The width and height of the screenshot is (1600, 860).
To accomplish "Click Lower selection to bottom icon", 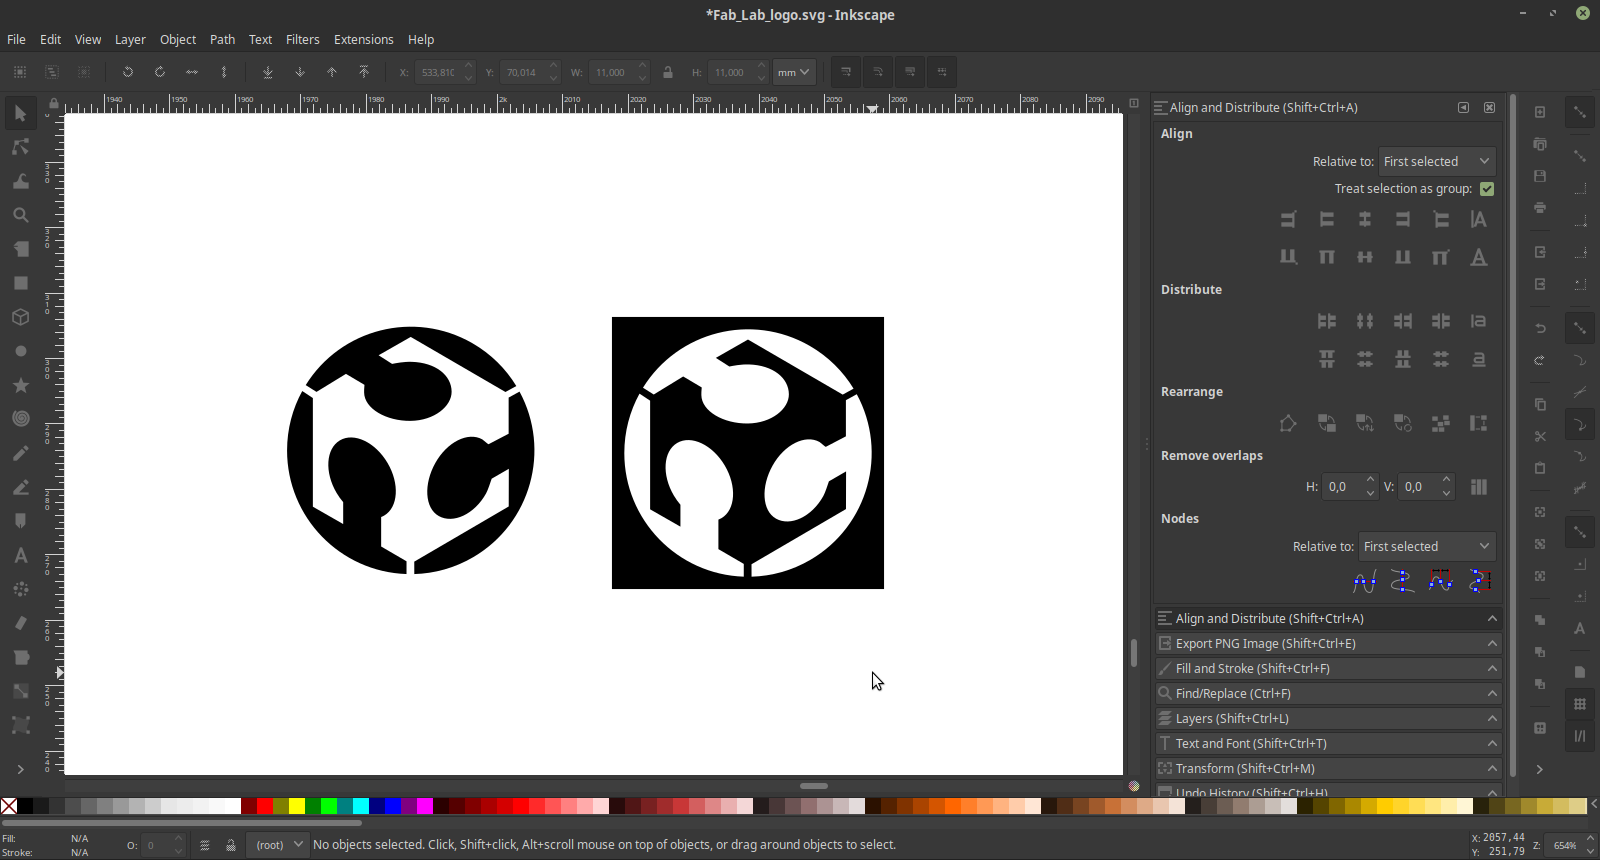I will (x=268, y=72).
